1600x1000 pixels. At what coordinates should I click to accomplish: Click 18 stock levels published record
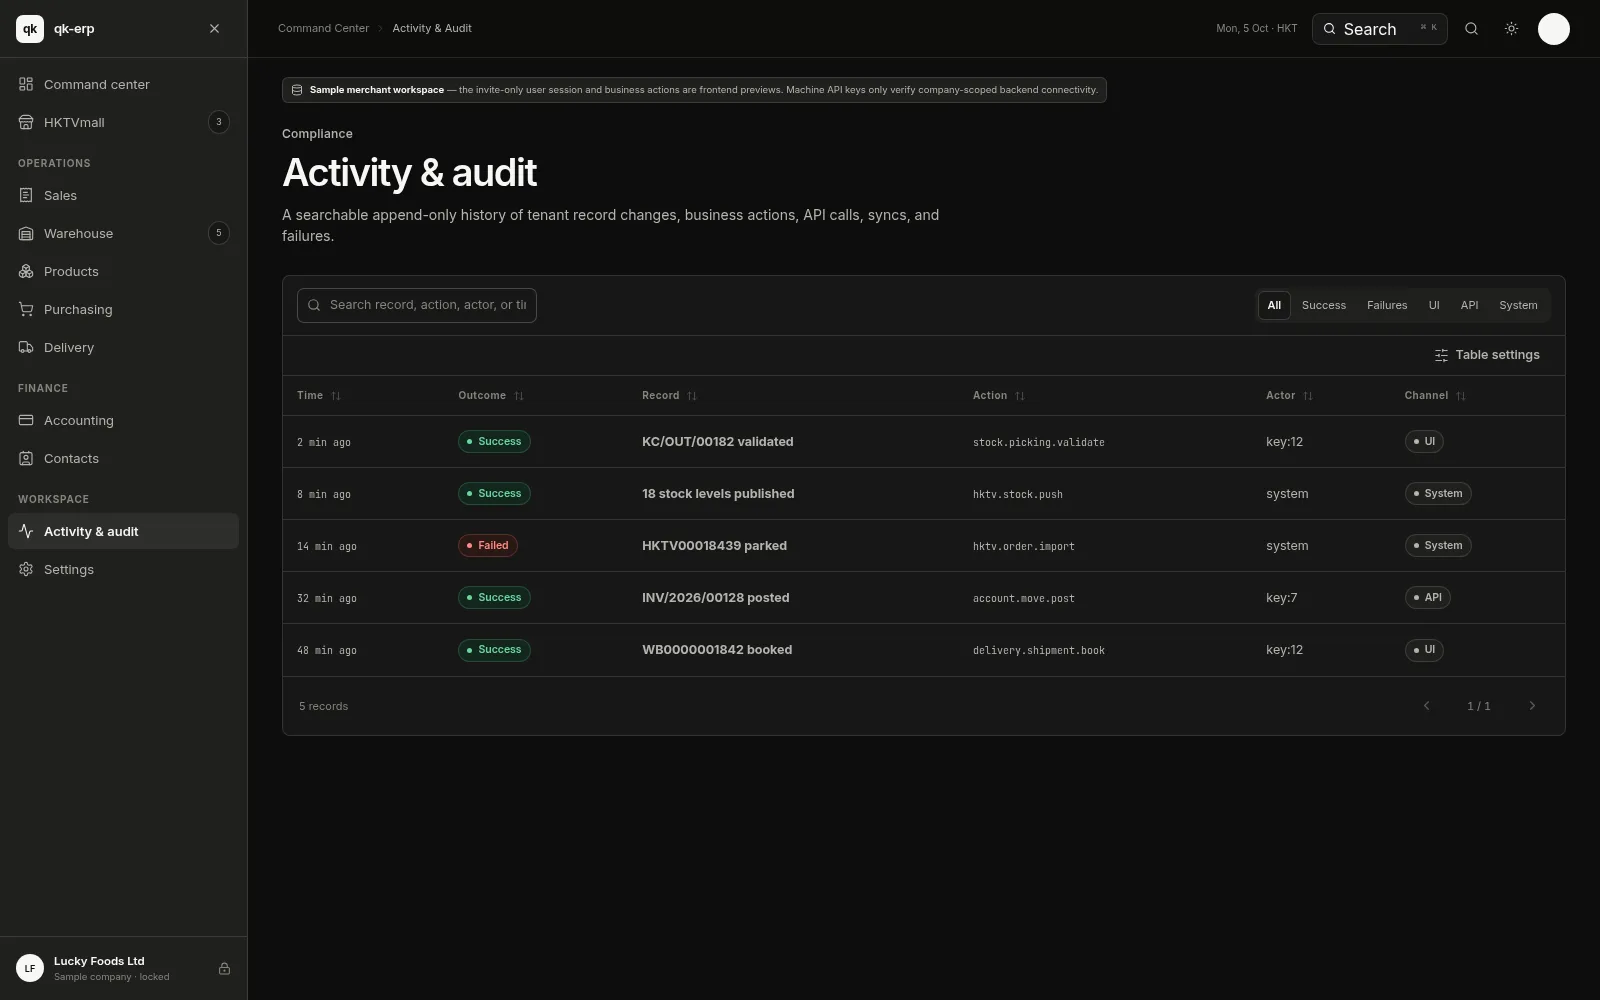(x=718, y=494)
